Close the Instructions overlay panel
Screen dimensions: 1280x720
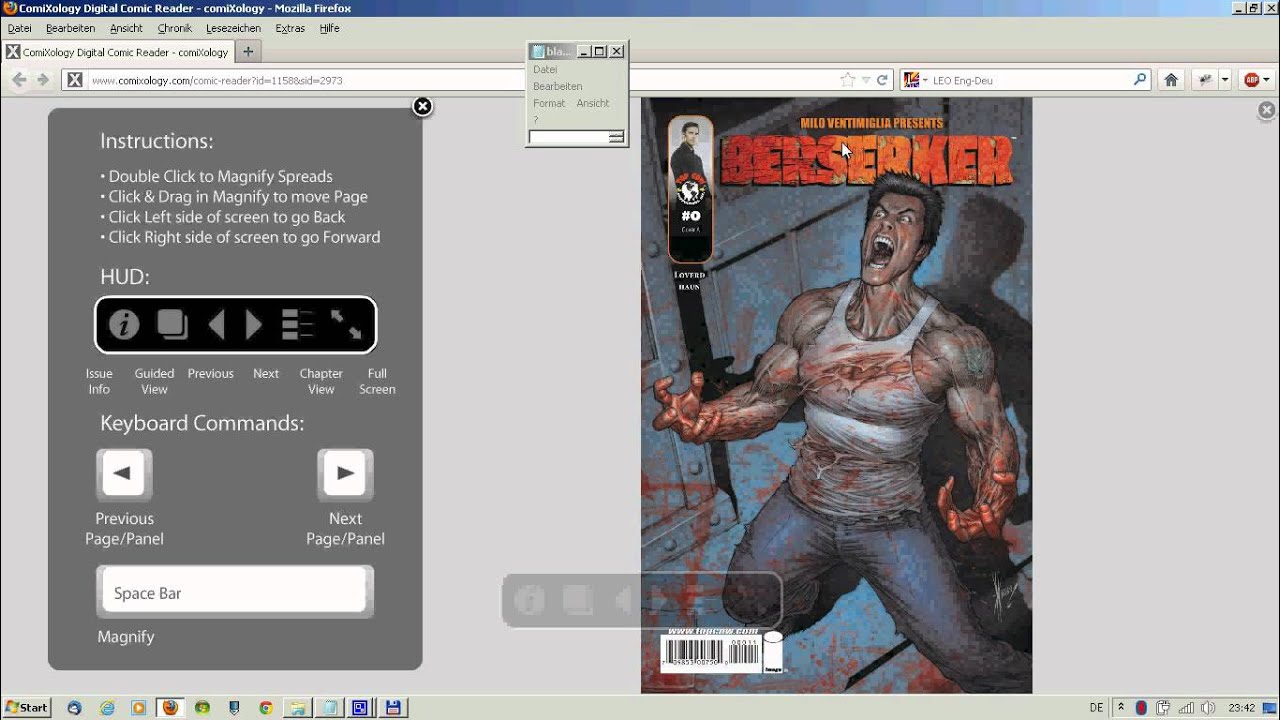[x=422, y=106]
